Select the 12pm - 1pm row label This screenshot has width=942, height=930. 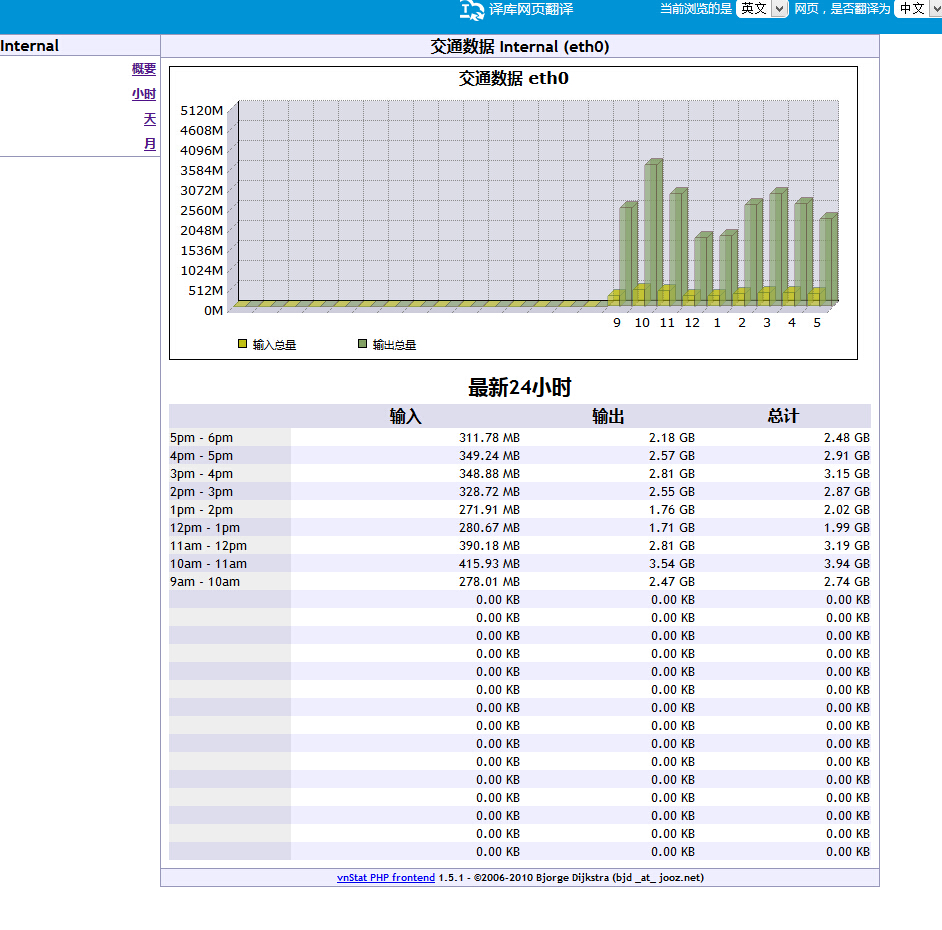click(205, 527)
